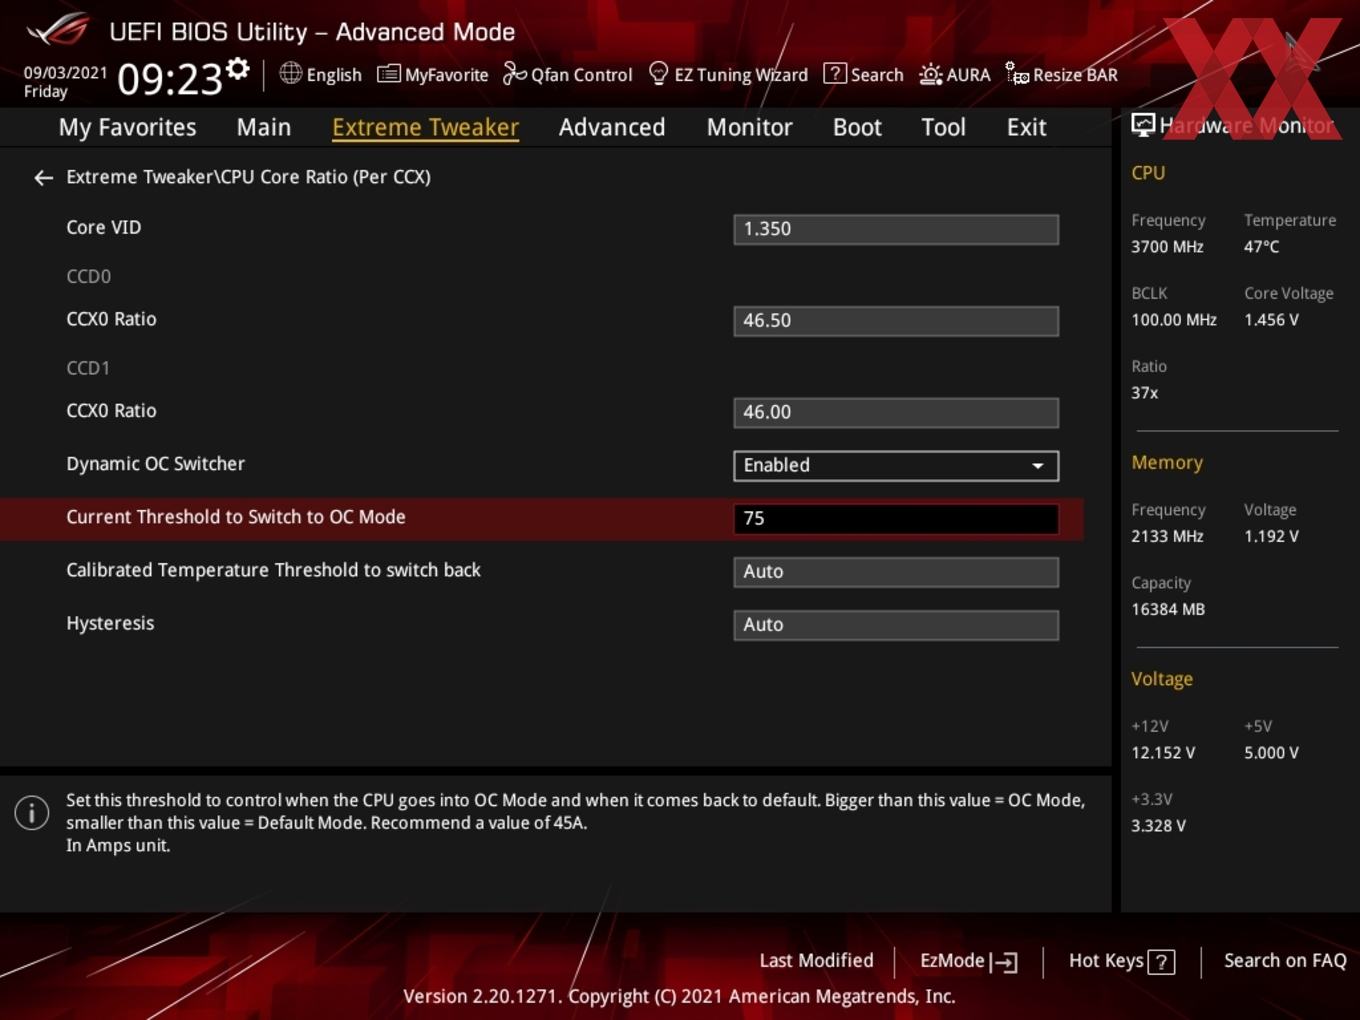Viewport: 1360px width, 1020px height.
Task: Click the info icon in help panel
Action: pyautogui.click(x=32, y=812)
